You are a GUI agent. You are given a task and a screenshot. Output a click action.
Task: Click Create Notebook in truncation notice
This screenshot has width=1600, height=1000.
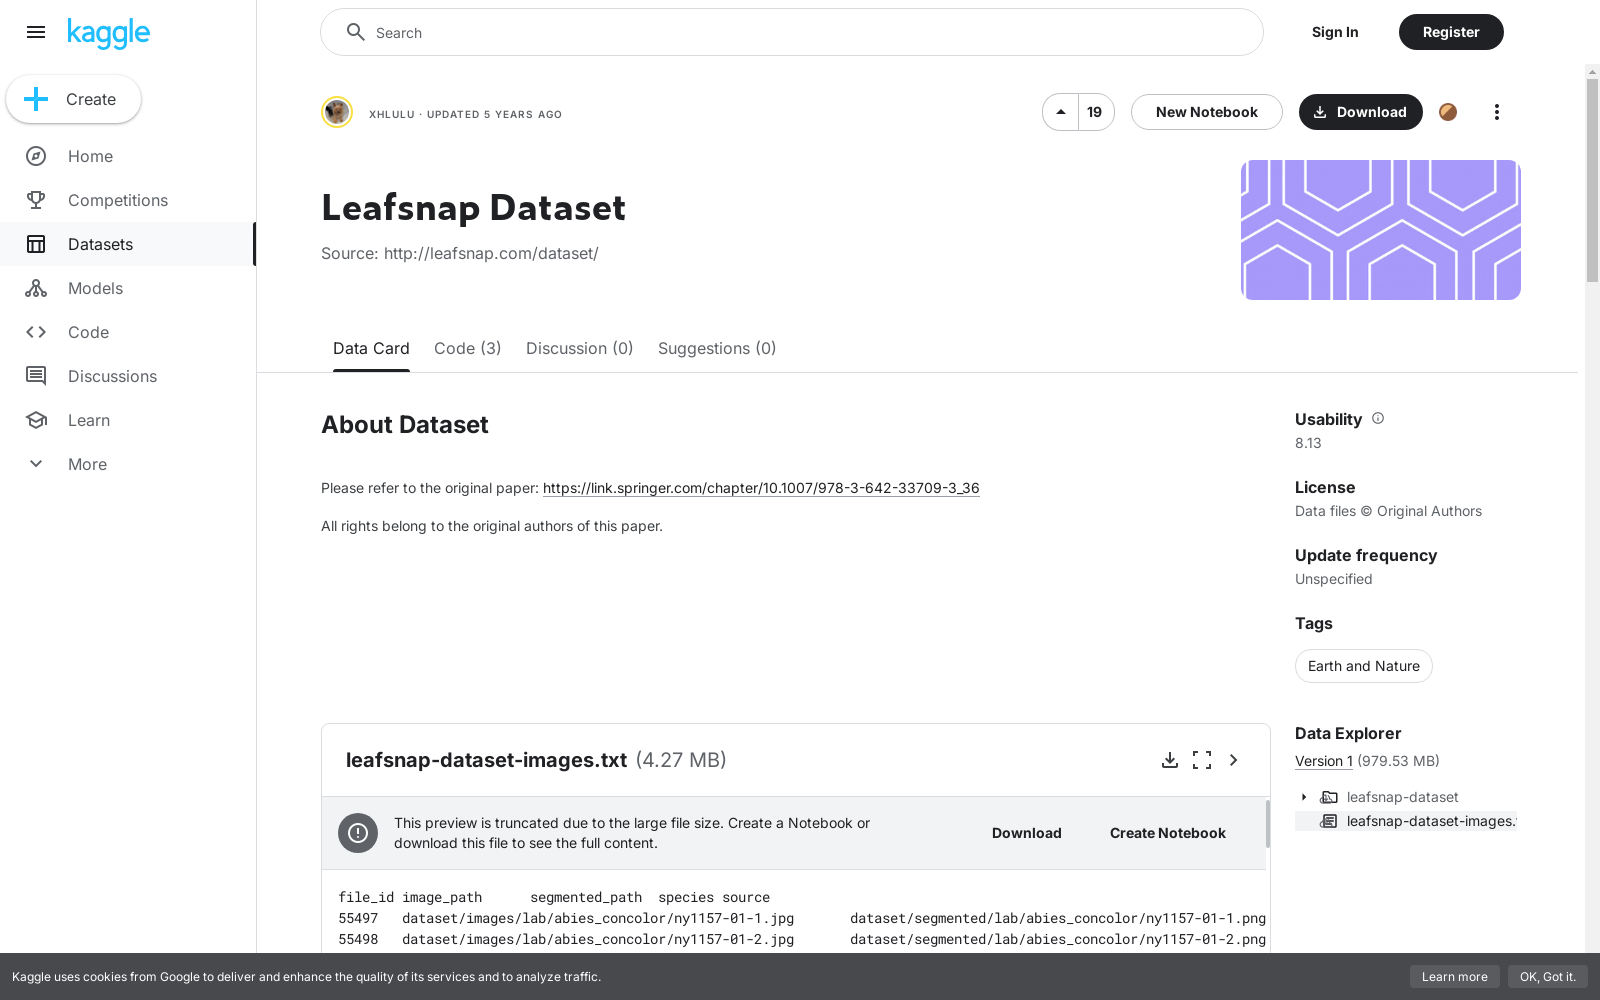[x=1168, y=833]
